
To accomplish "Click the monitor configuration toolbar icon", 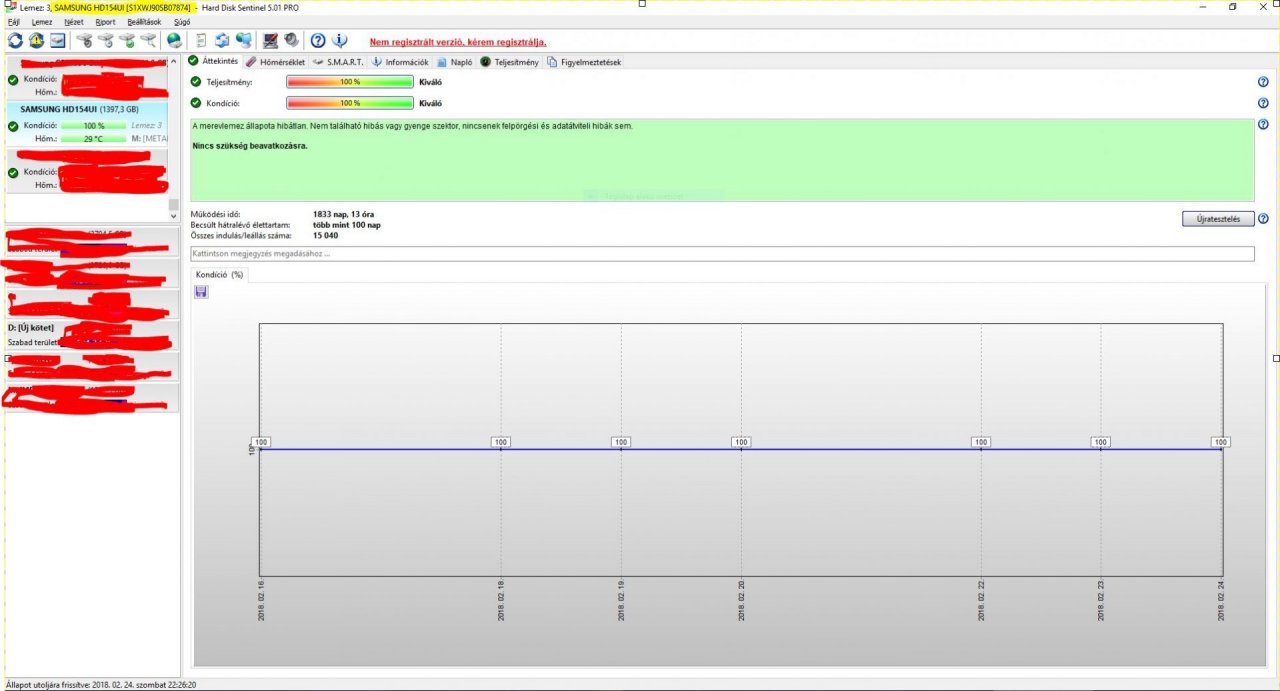I will click(270, 41).
